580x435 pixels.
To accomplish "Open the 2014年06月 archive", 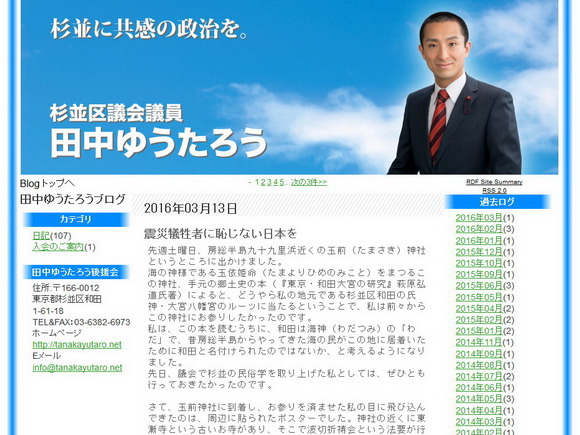I will [x=479, y=388].
